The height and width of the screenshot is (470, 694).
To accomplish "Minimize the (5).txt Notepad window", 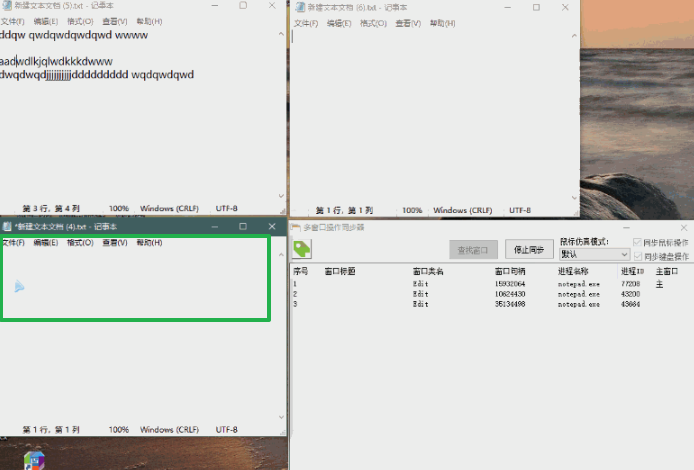I will (215, 5).
